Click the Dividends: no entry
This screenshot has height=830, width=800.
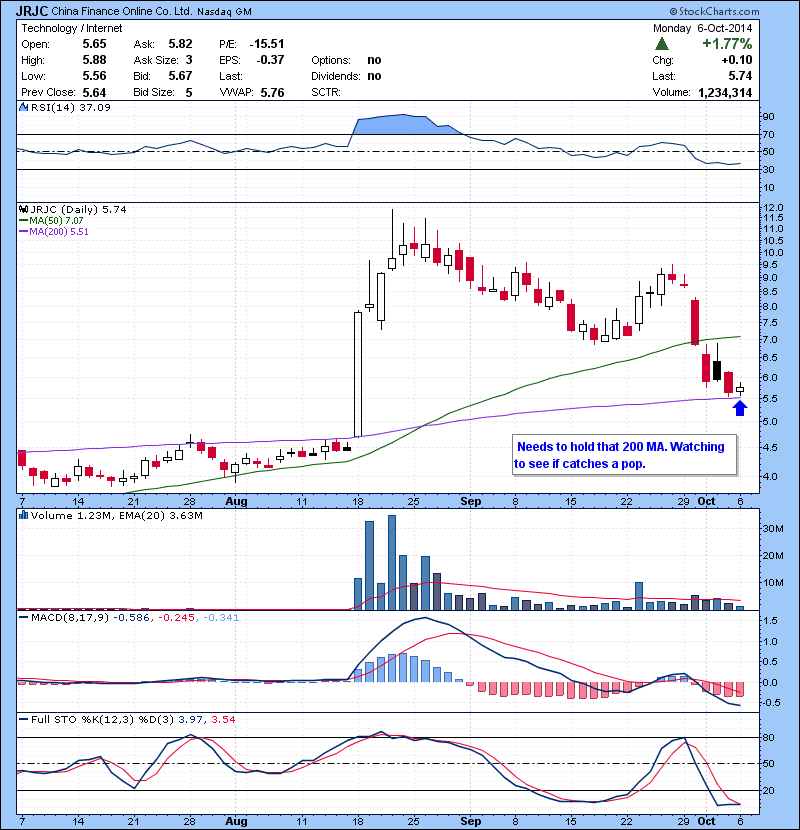tap(346, 76)
